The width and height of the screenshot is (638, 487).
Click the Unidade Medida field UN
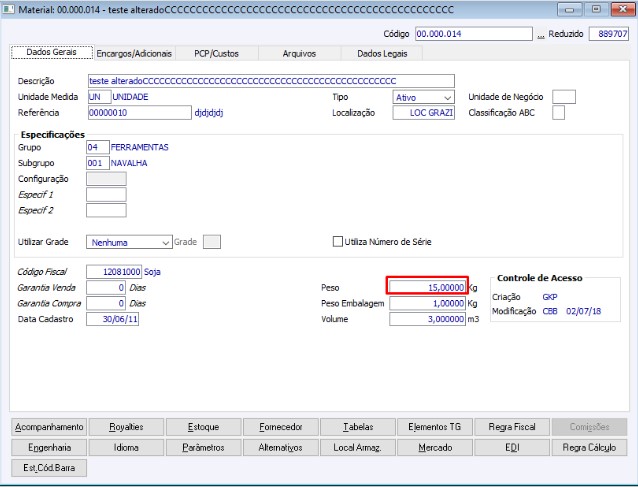[99, 97]
